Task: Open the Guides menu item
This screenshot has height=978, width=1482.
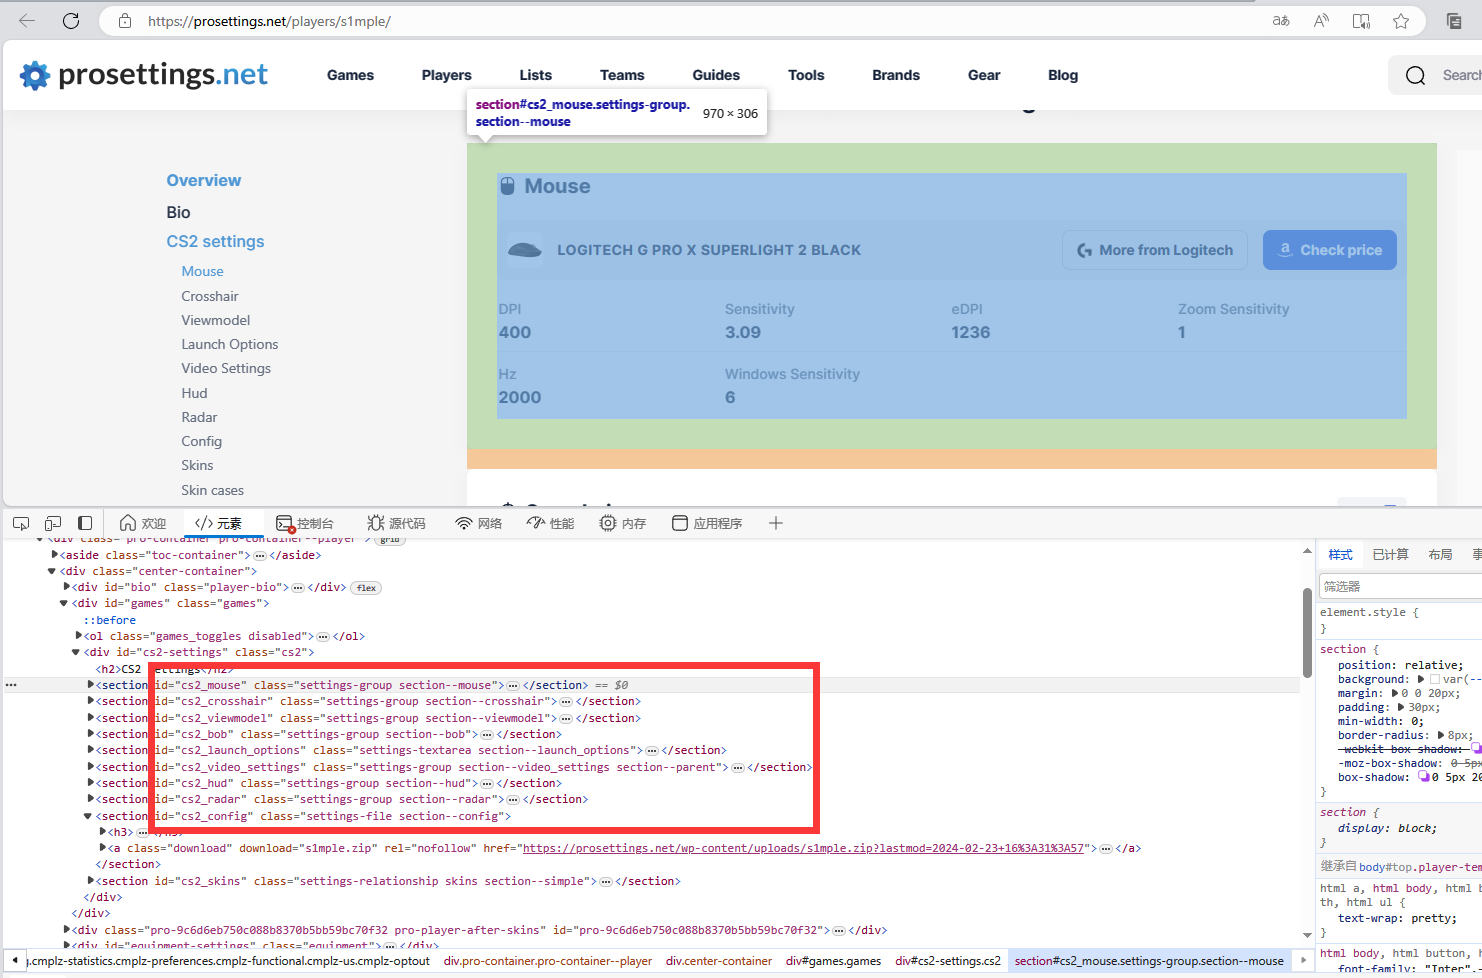Action: pyautogui.click(x=716, y=75)
